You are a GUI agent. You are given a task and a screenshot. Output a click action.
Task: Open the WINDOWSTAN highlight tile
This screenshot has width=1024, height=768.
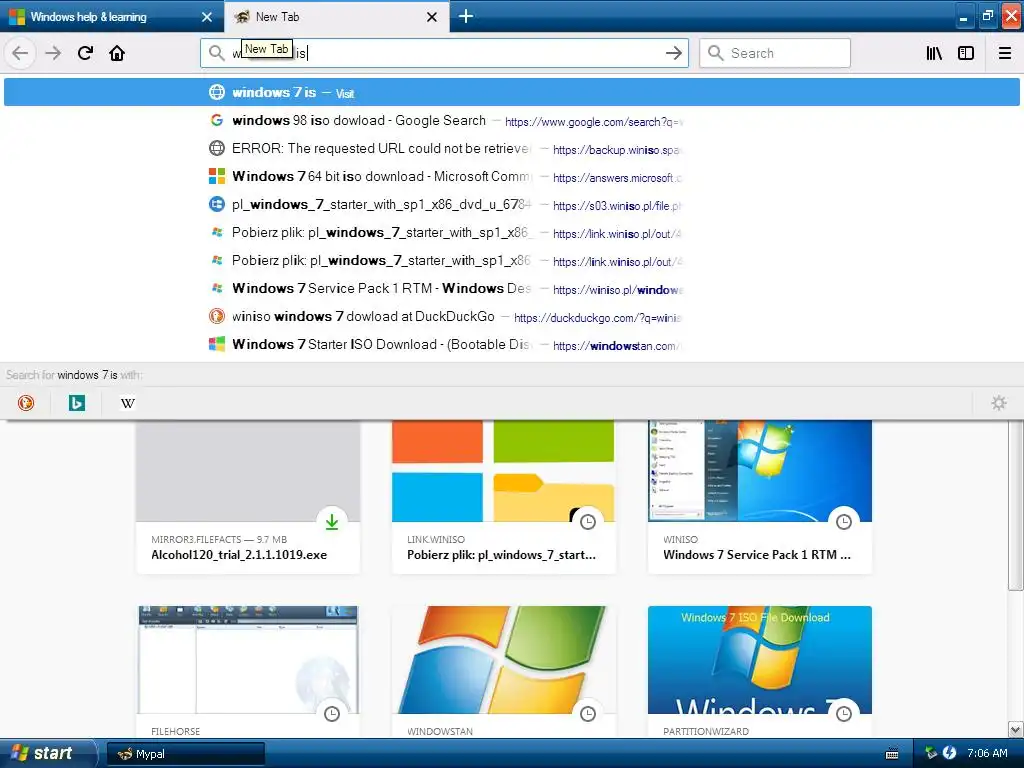503,671
